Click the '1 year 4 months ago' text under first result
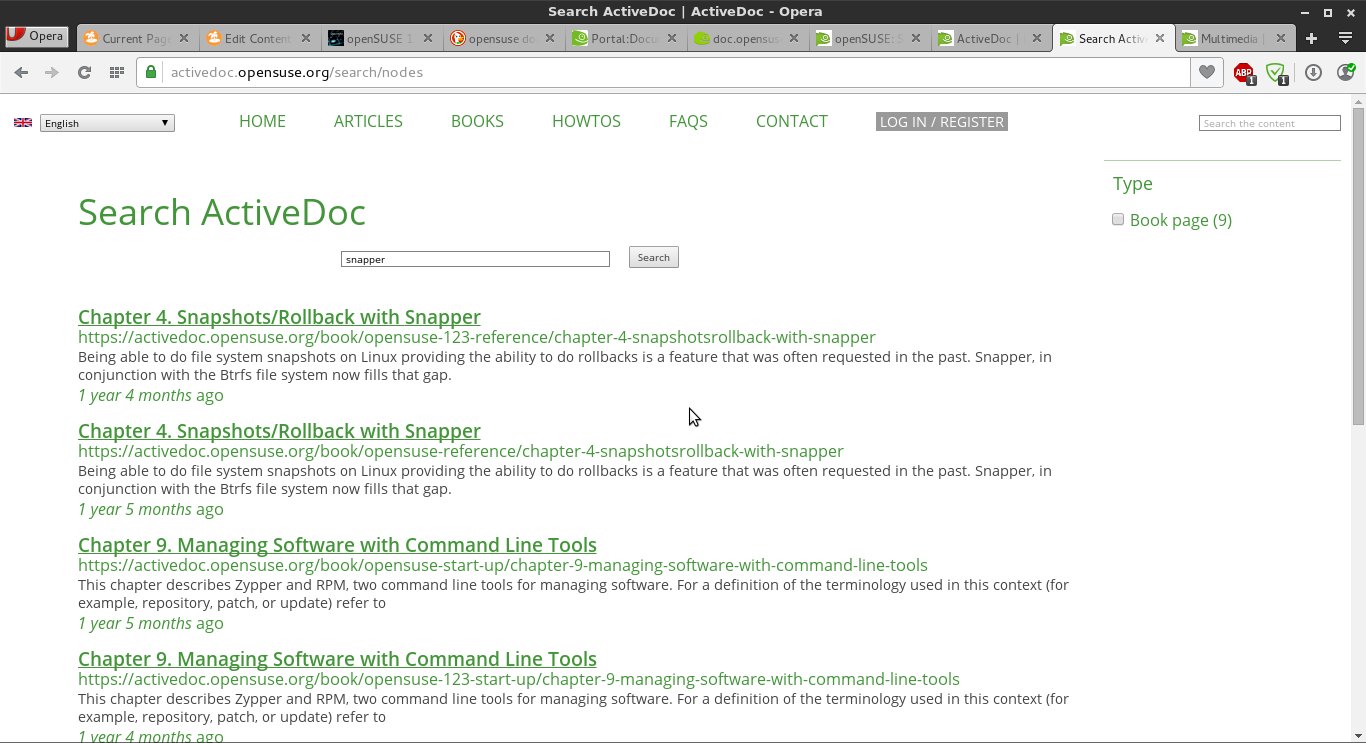Viewport: 1366px width, 743px height. pos(151,395)
